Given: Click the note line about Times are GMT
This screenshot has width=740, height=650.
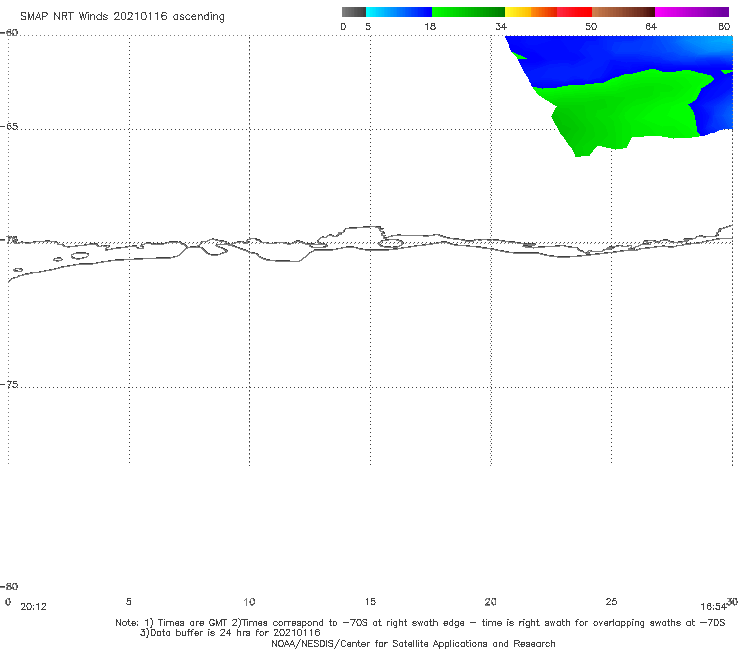Looking at the screenshot, I should [420, 623].
